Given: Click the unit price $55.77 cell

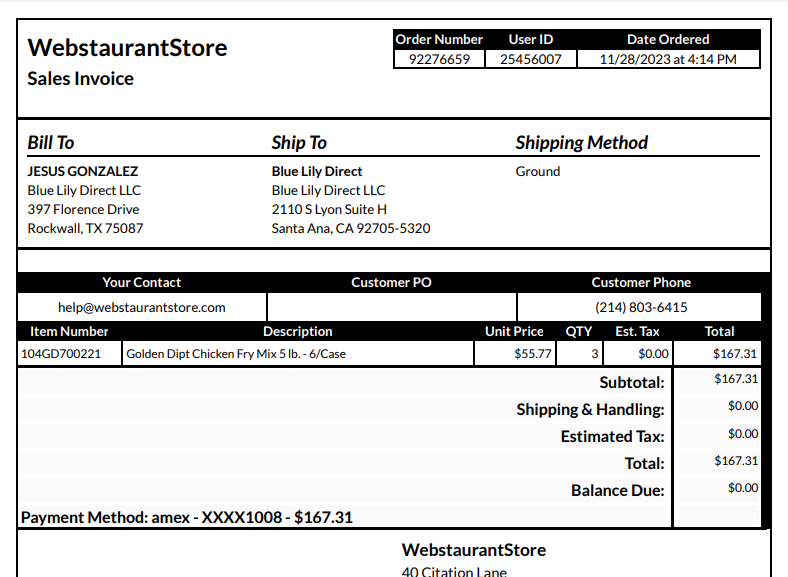Looking at the screenshot, I should 515,354.
